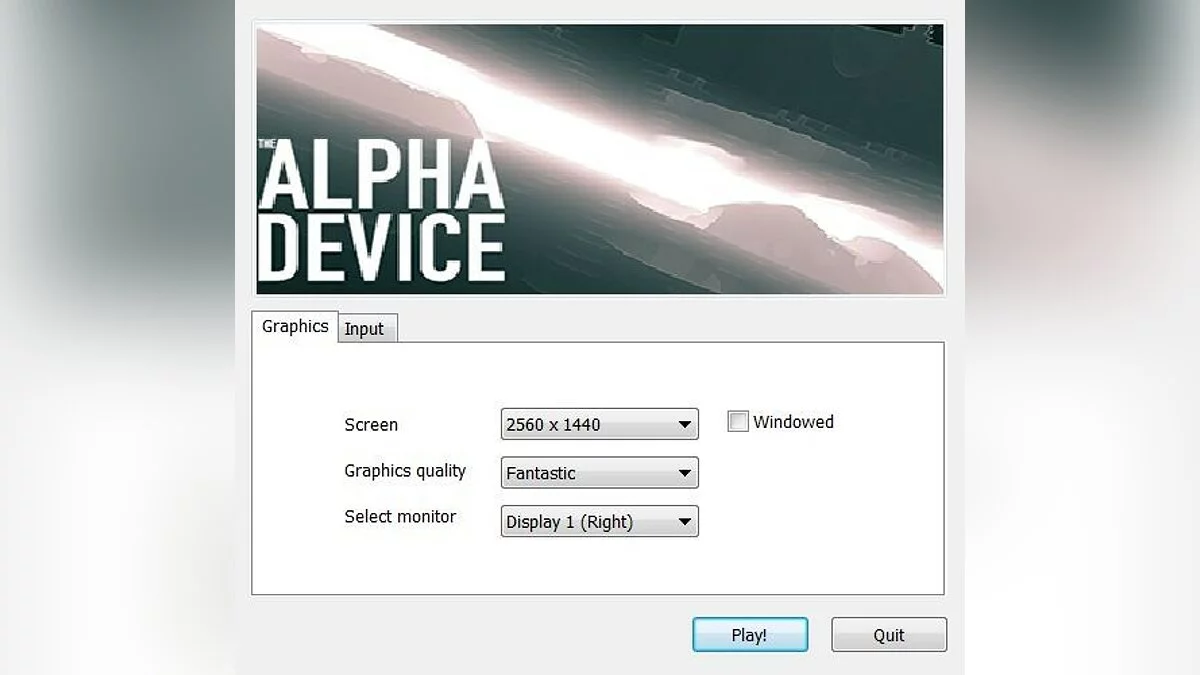Switch to the Input tab

coord(366,328)
